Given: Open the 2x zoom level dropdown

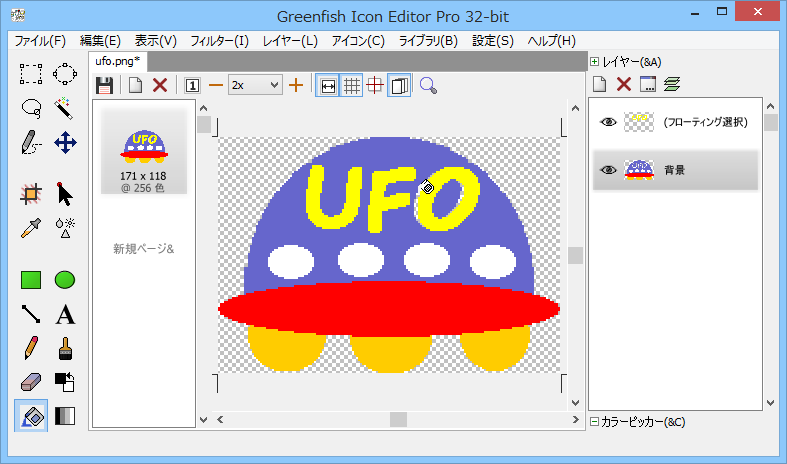Looking at the screenshot, I should click(255, 85).
